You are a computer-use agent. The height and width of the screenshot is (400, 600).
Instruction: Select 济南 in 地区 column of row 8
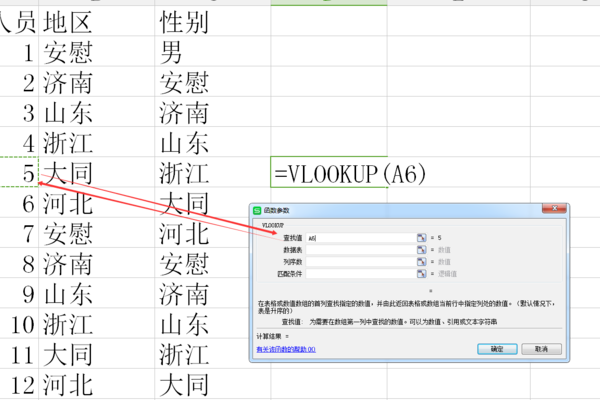point(96,263)
